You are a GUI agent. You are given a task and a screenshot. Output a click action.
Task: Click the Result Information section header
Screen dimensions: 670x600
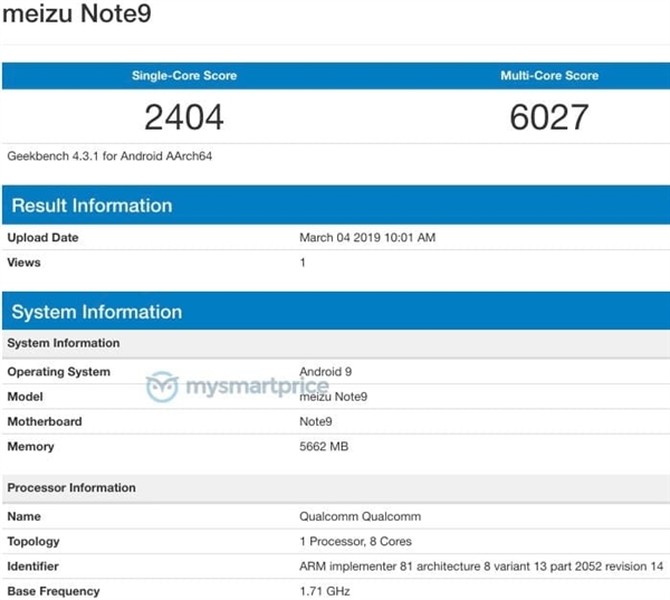[92, 206]
